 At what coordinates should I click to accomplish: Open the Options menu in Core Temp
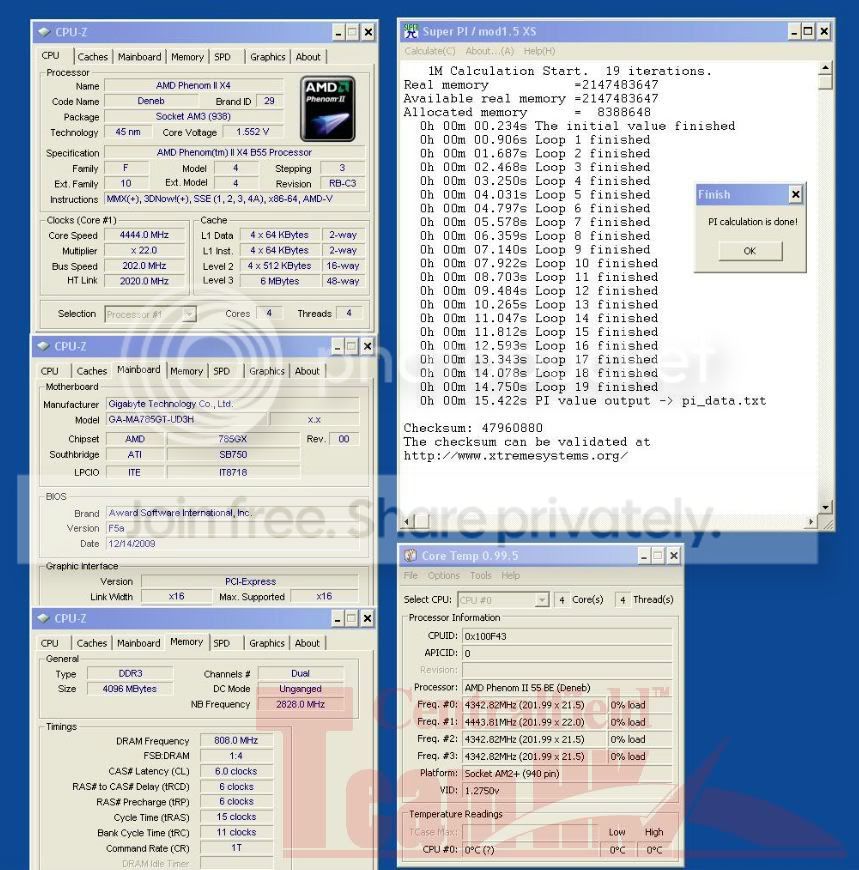click(443, 576)
